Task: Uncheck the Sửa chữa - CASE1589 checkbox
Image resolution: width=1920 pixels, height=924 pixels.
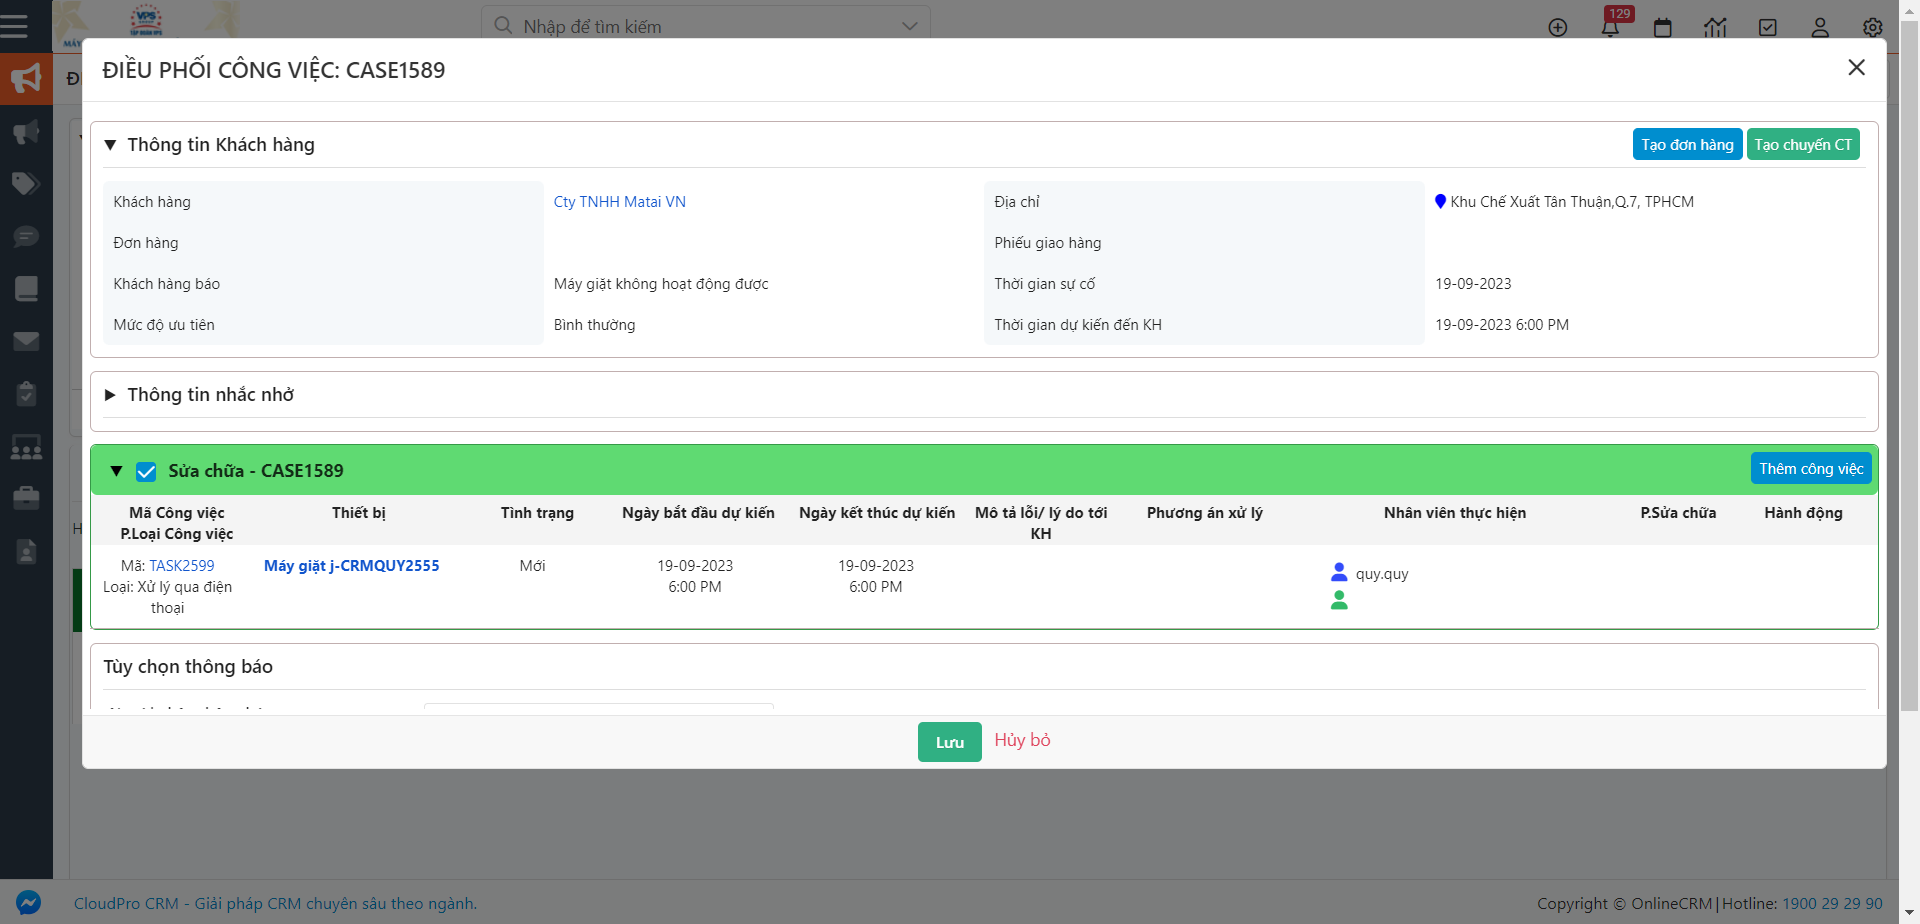Action: 146,471
